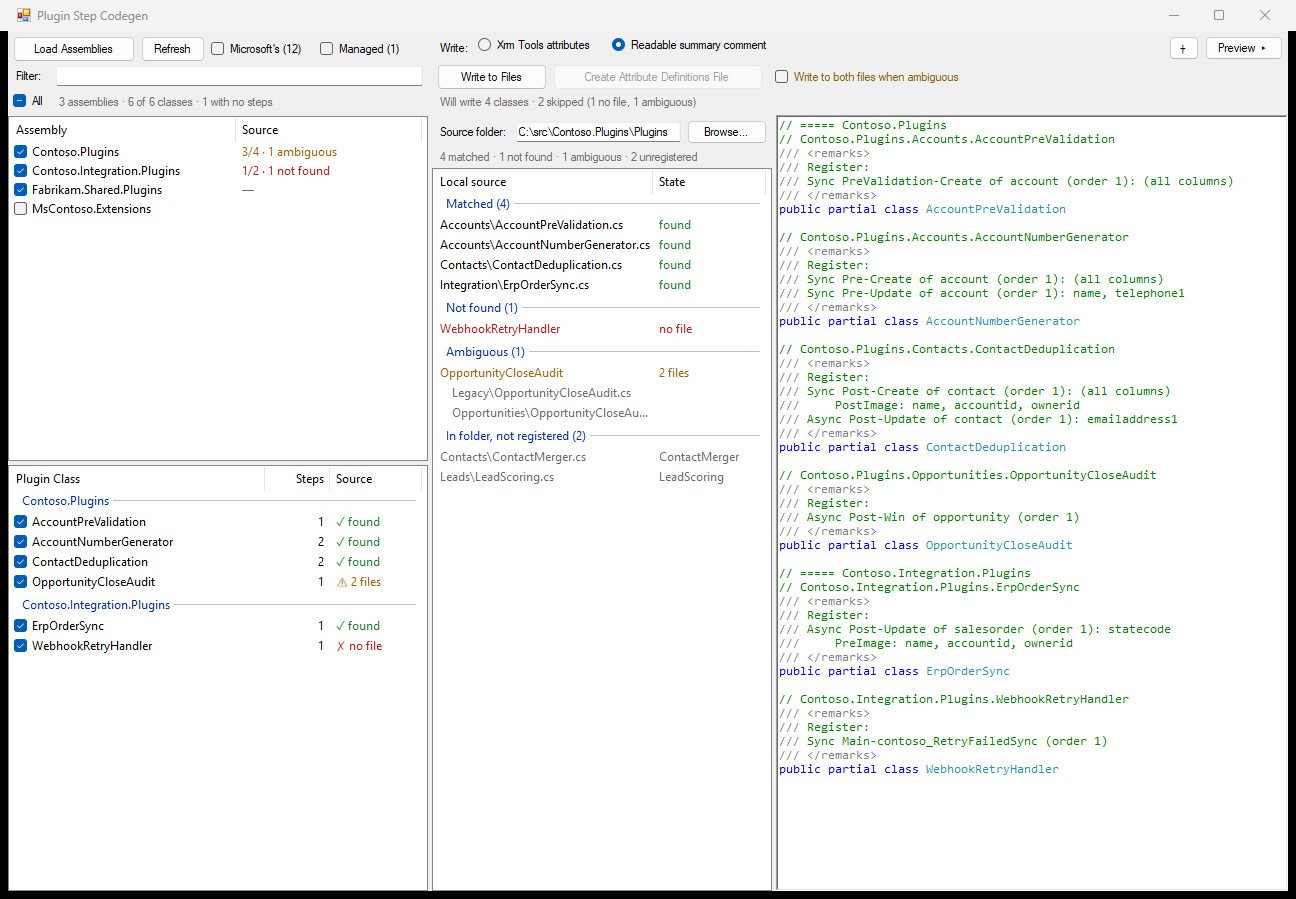Uncheck the ErpOrderSync plugin class

(x=21, y=626)
